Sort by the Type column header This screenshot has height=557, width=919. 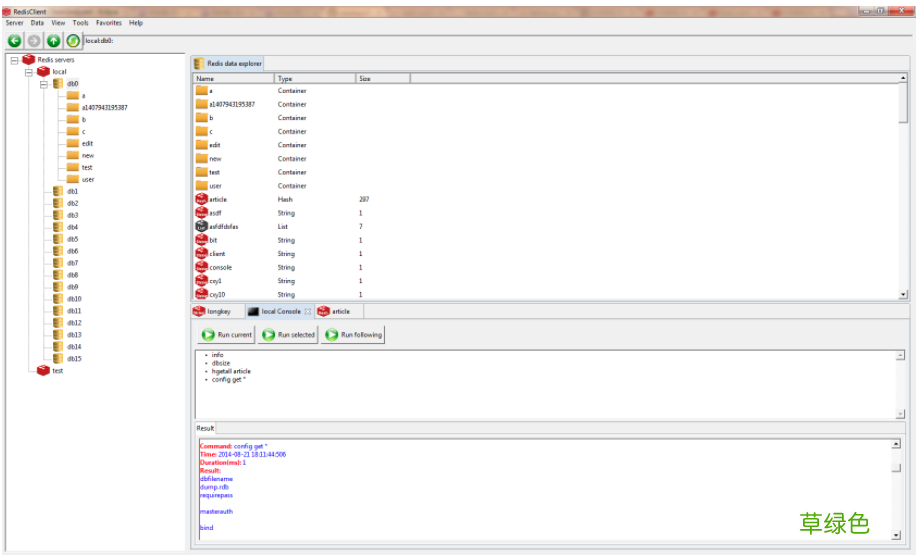pyautogui.click(x=314, y=78)
